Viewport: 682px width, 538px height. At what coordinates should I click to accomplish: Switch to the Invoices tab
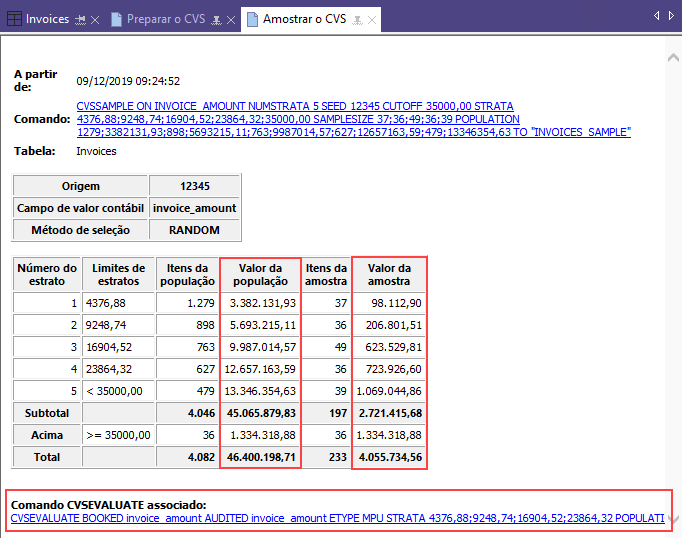pos(47,19)
